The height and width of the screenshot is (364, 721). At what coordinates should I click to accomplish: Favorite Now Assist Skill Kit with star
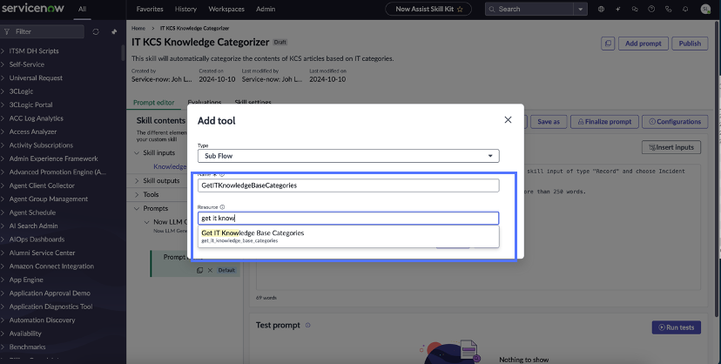(460, 9)
